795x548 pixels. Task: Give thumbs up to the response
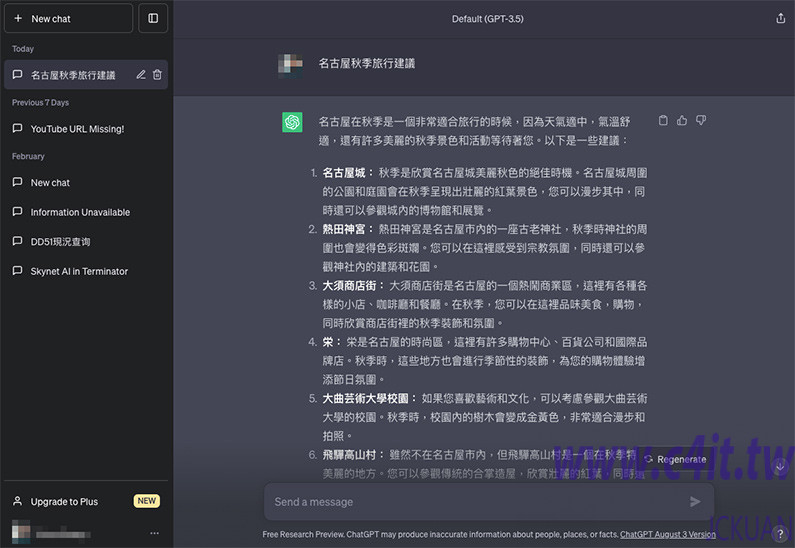click(x=682, y=121)
